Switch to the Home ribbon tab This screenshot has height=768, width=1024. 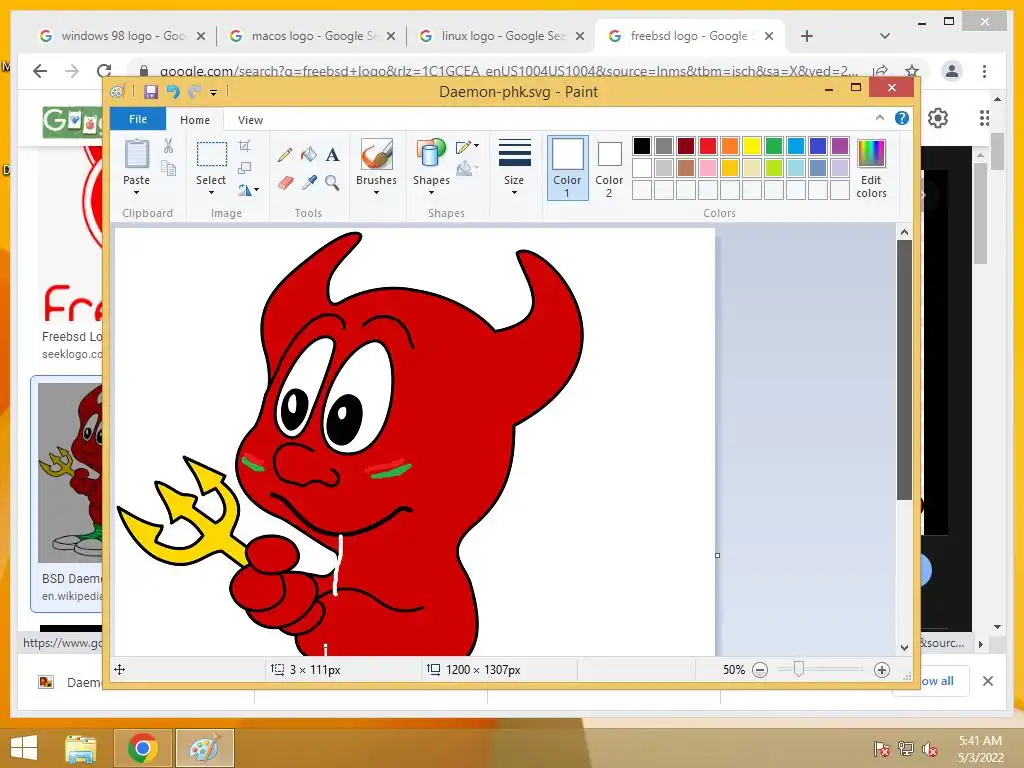pos(195,120)
